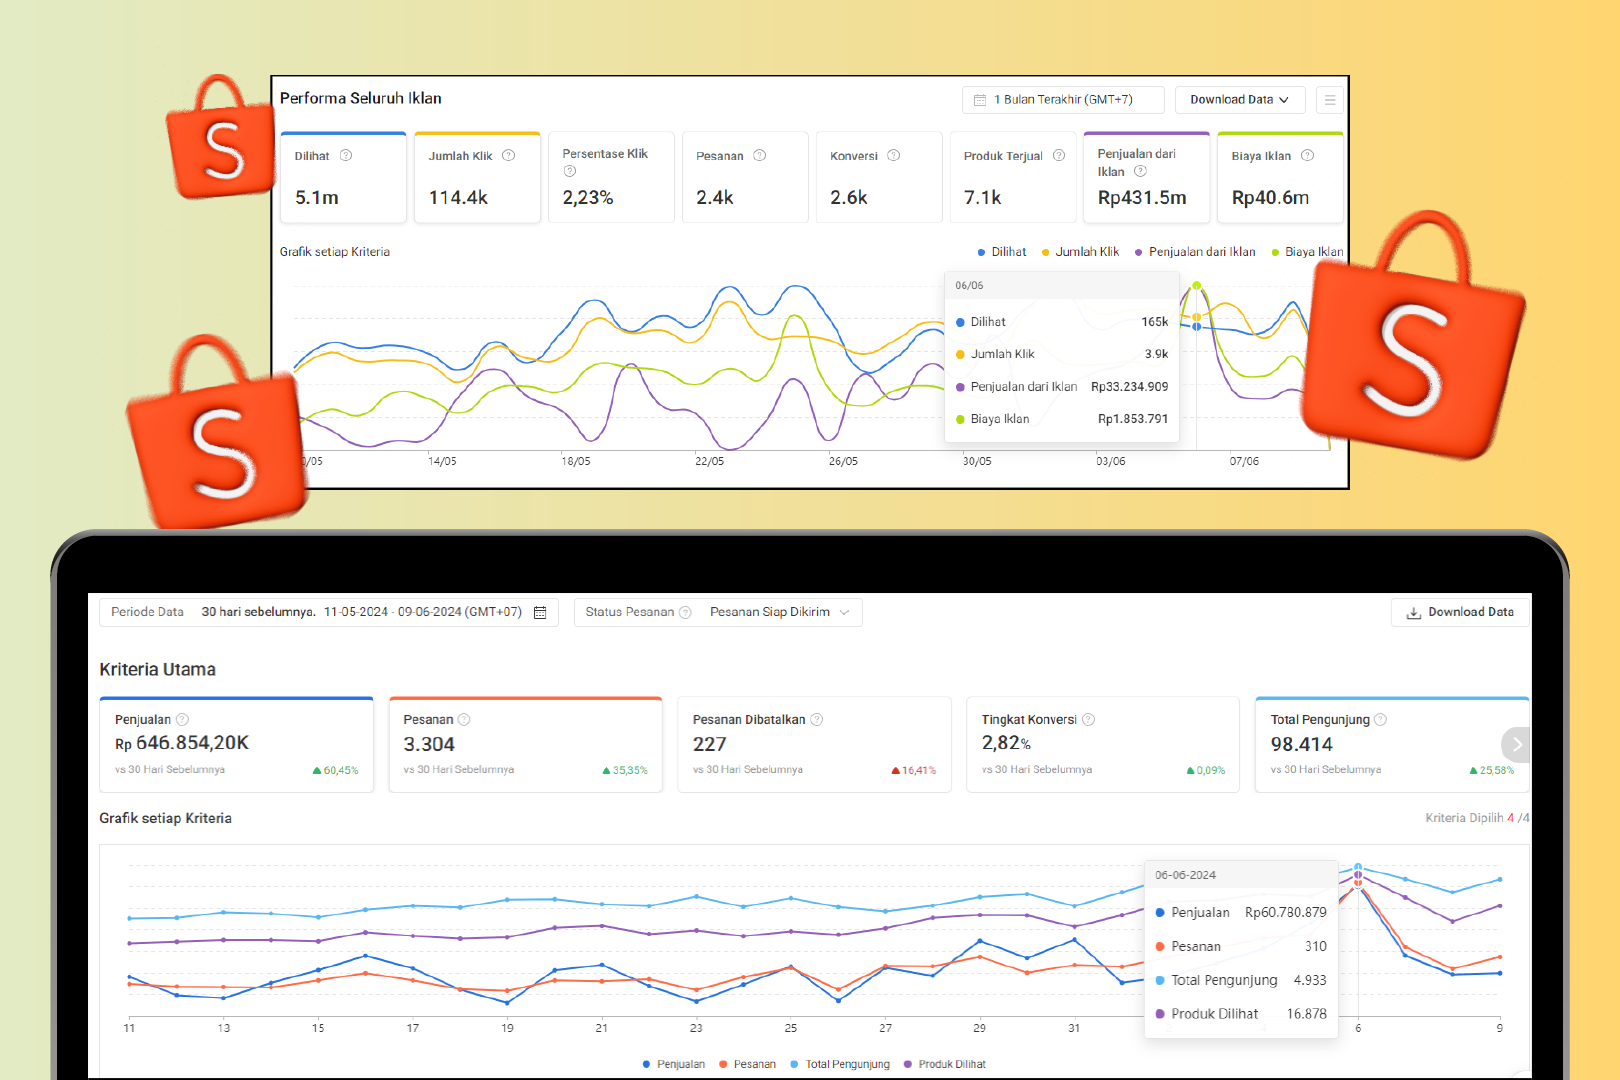Click the 26/05 axis label on ads chart

click(x=843, y=461)
